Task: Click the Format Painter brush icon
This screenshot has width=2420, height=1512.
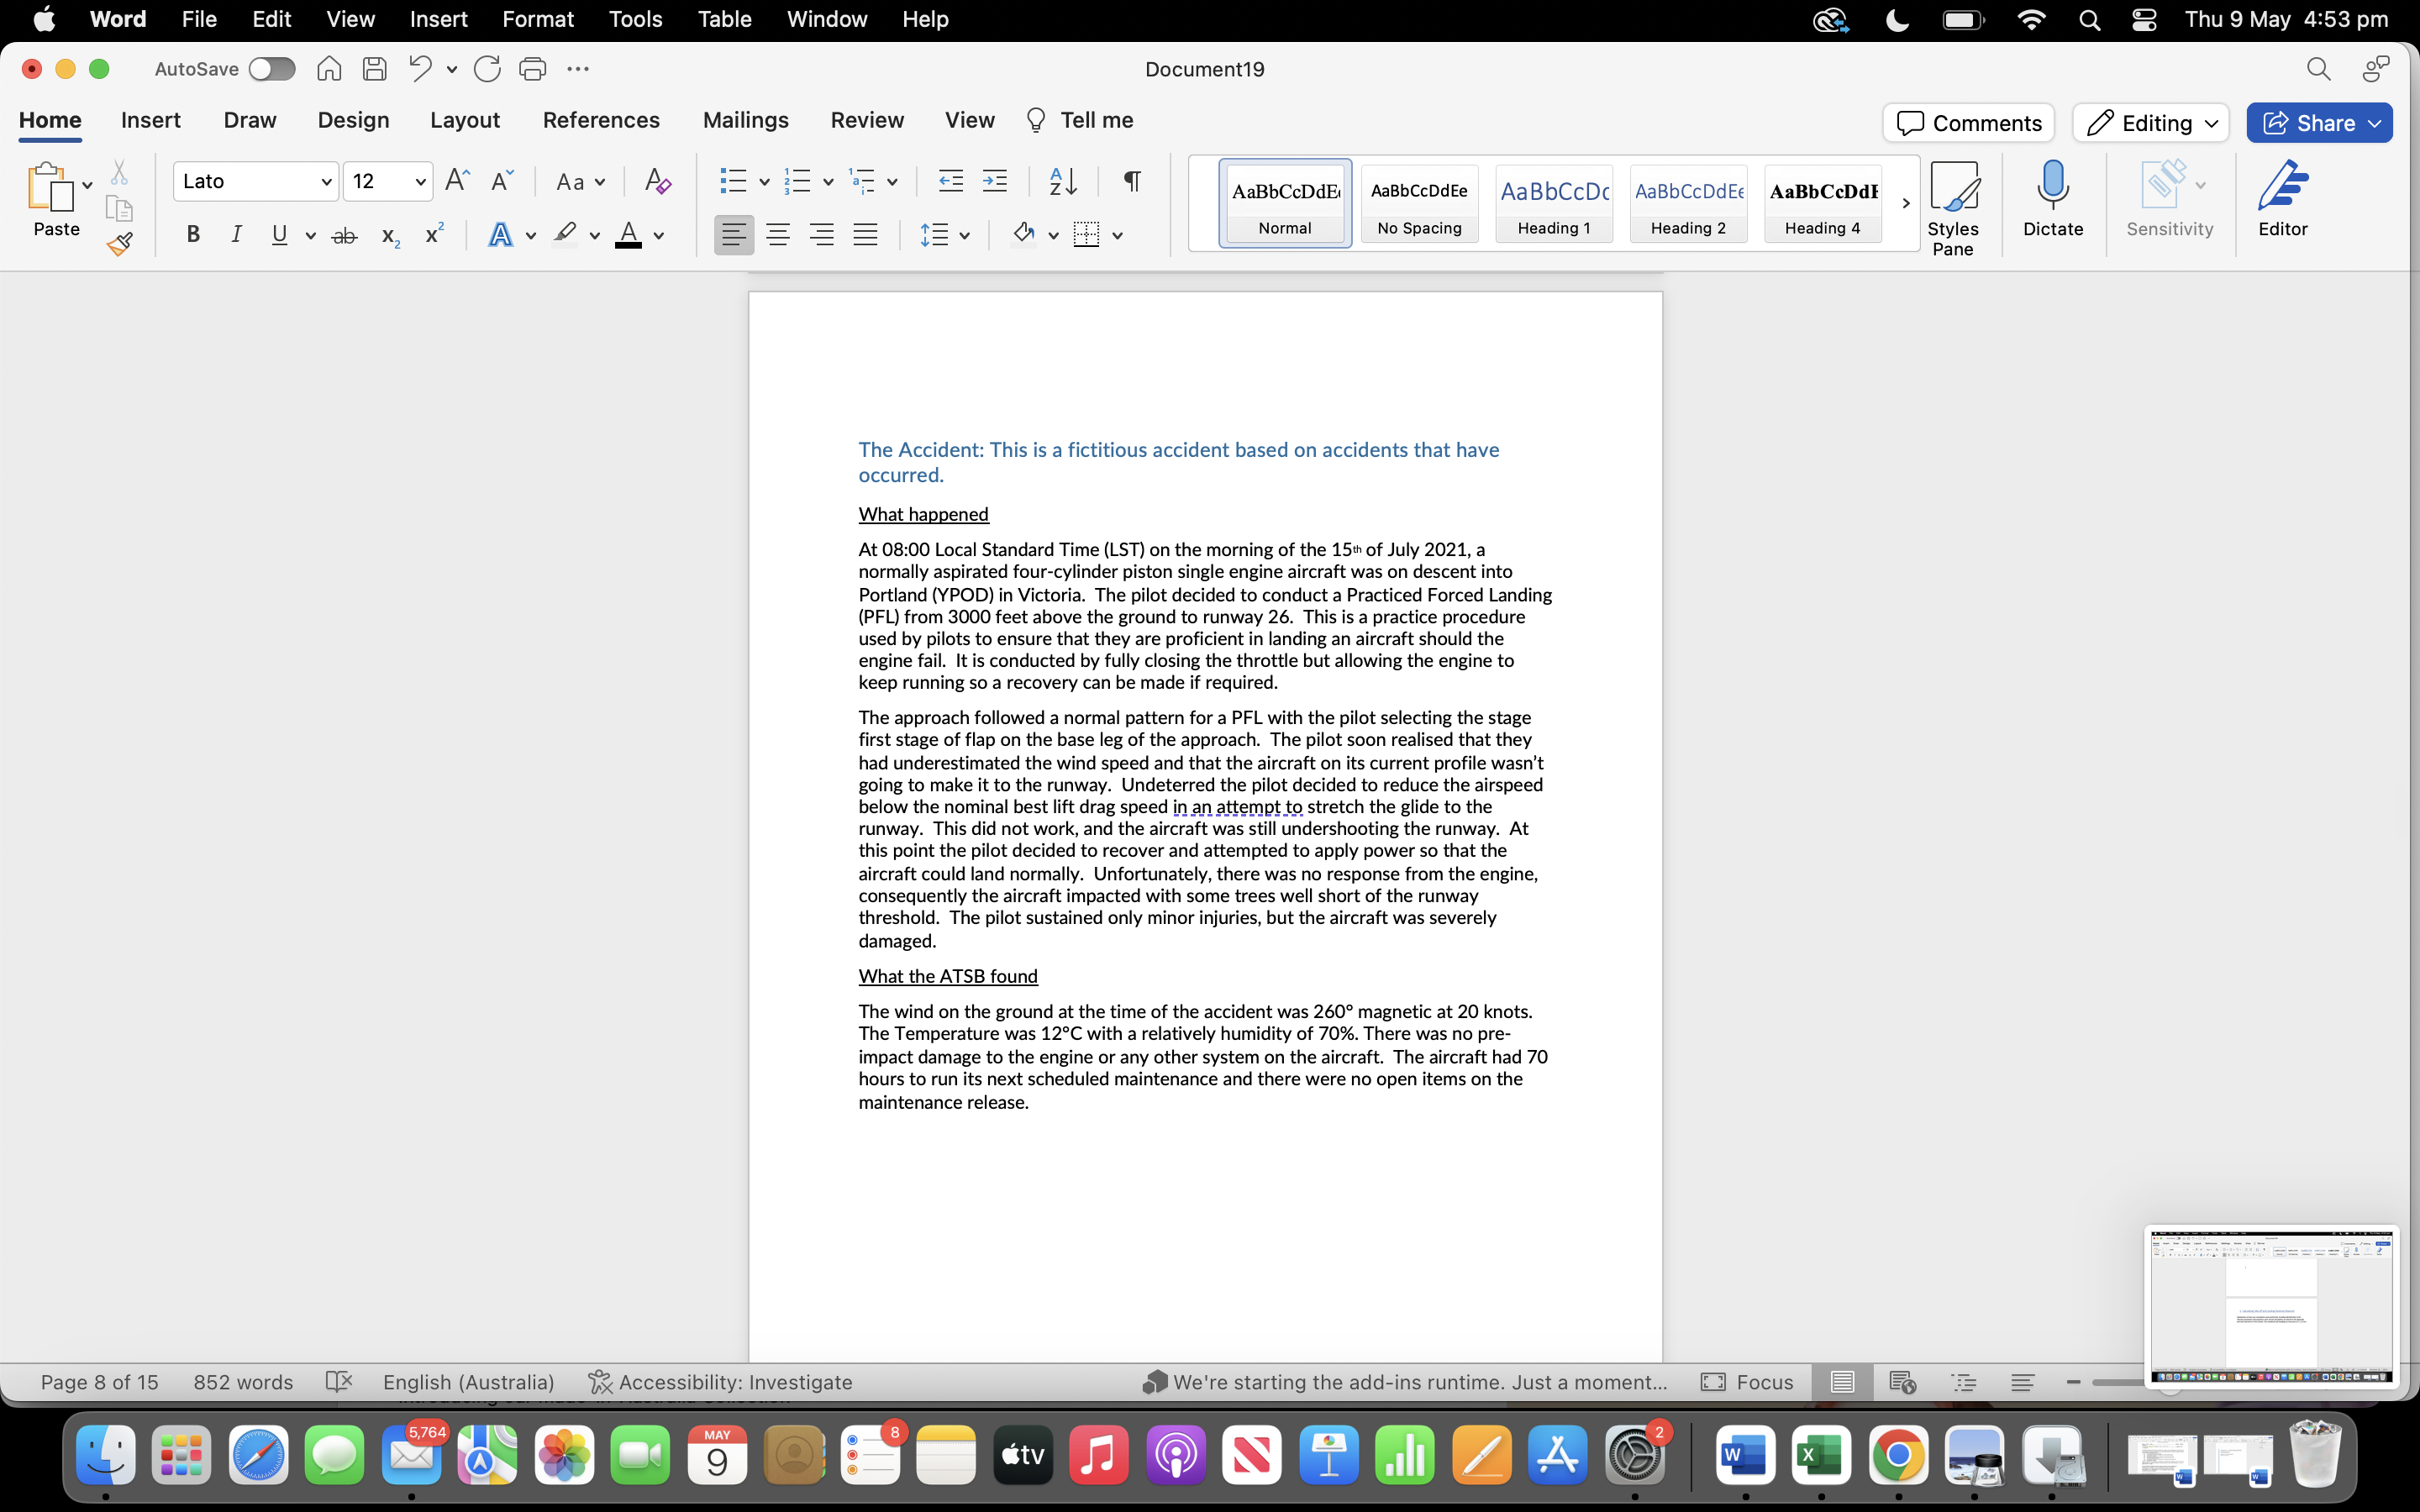Action: pyautogui.click(x=120, y=243)
